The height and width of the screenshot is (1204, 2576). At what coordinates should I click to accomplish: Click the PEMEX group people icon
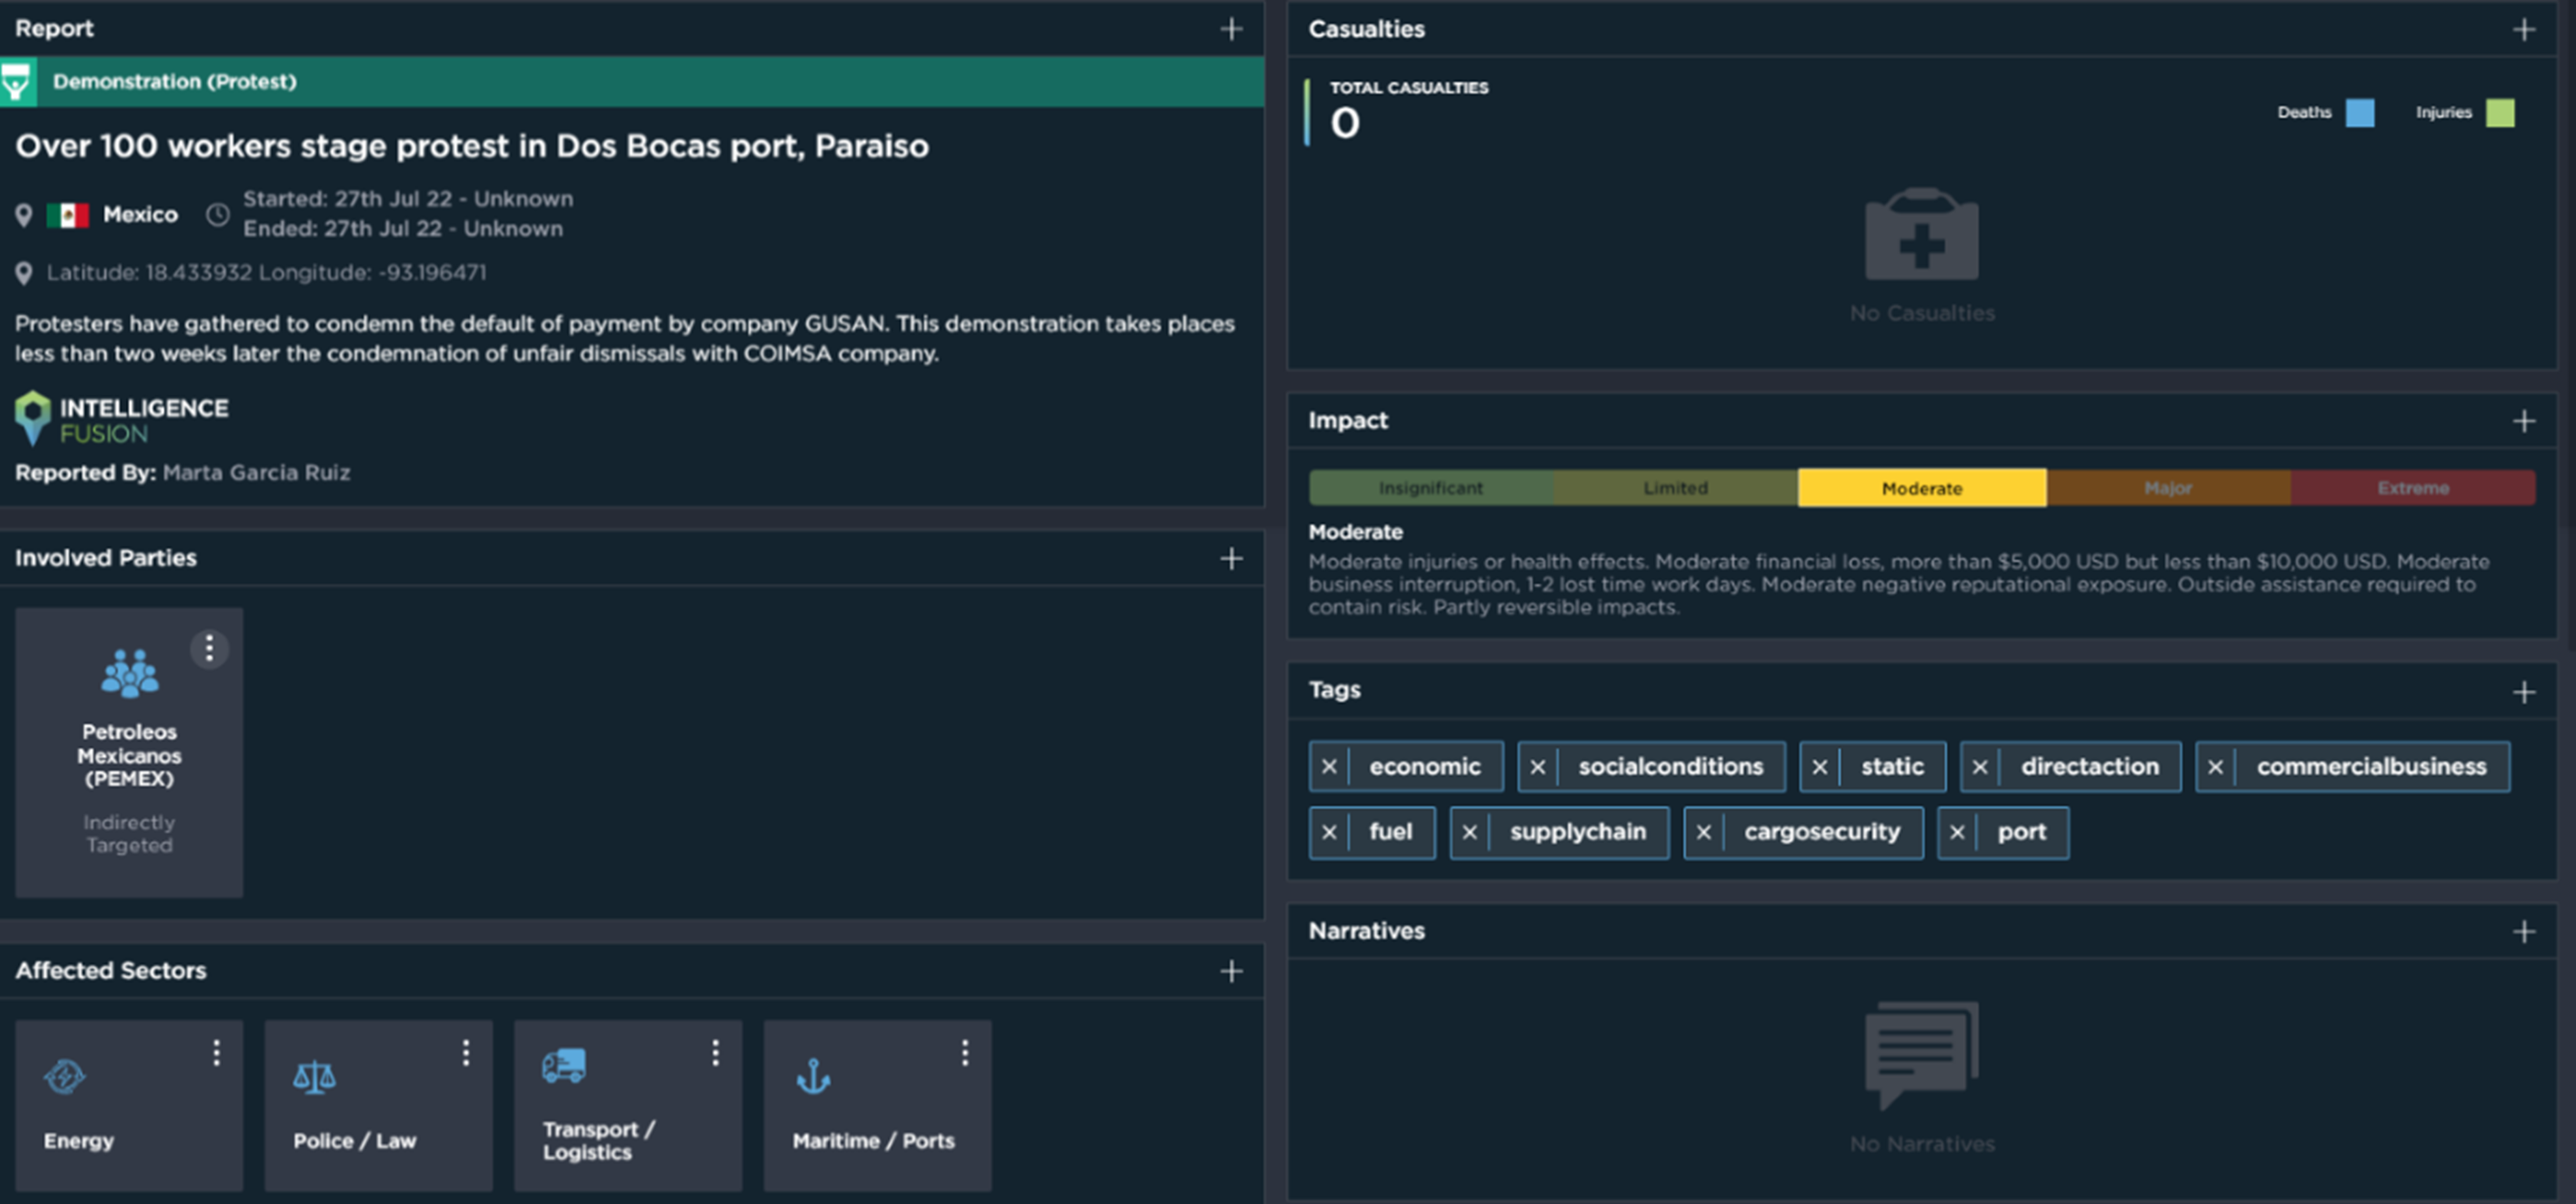coord(130,673)
